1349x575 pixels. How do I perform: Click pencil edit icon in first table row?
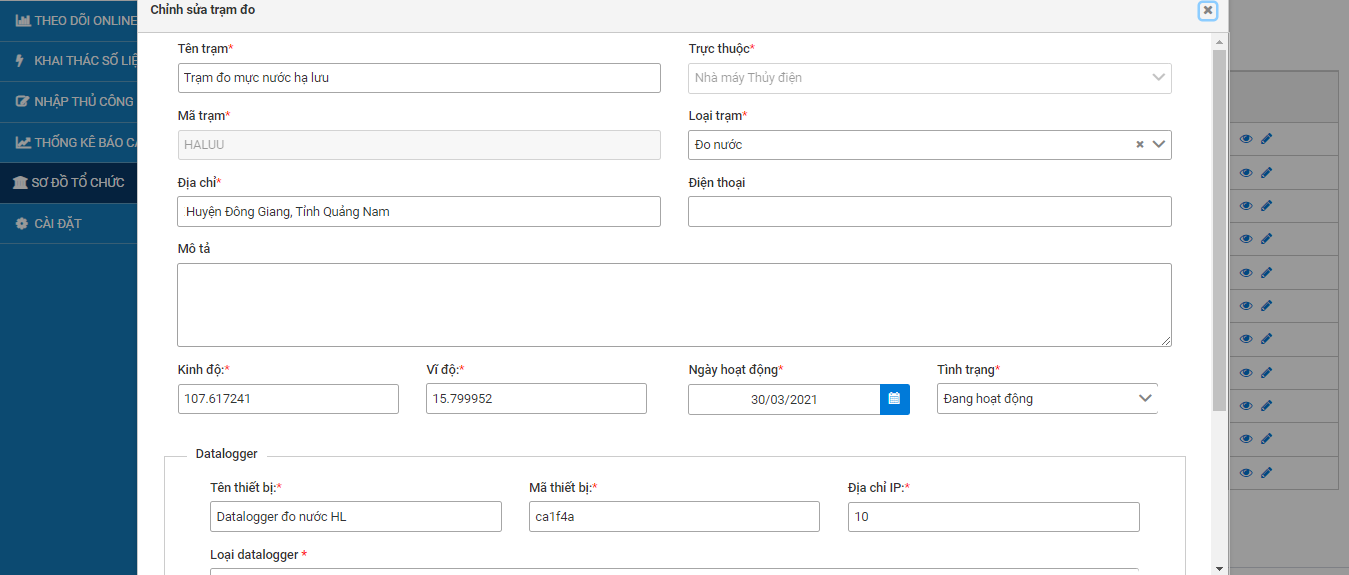(1266, 139)
